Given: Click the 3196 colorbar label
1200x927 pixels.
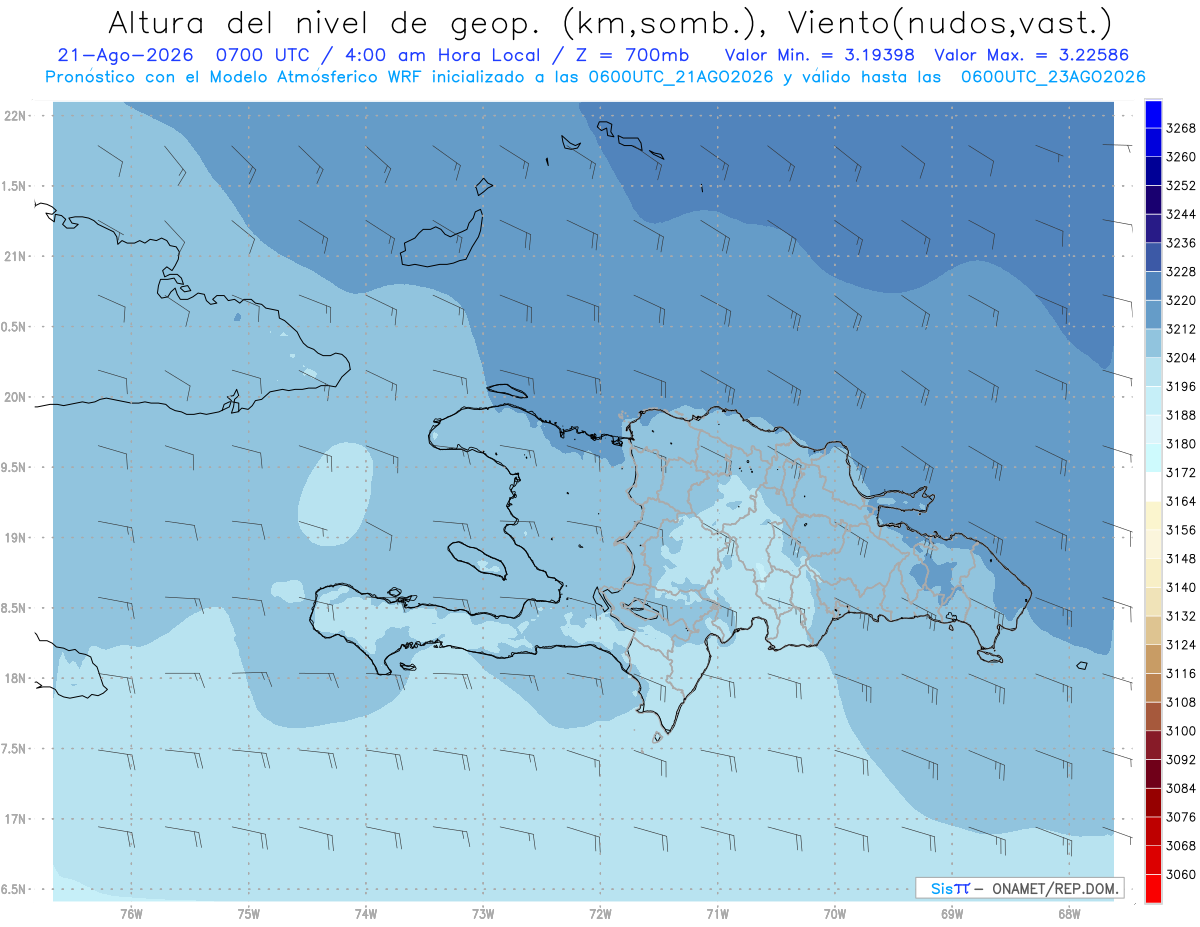Looking at the screenshot, I should (1181, 386).
